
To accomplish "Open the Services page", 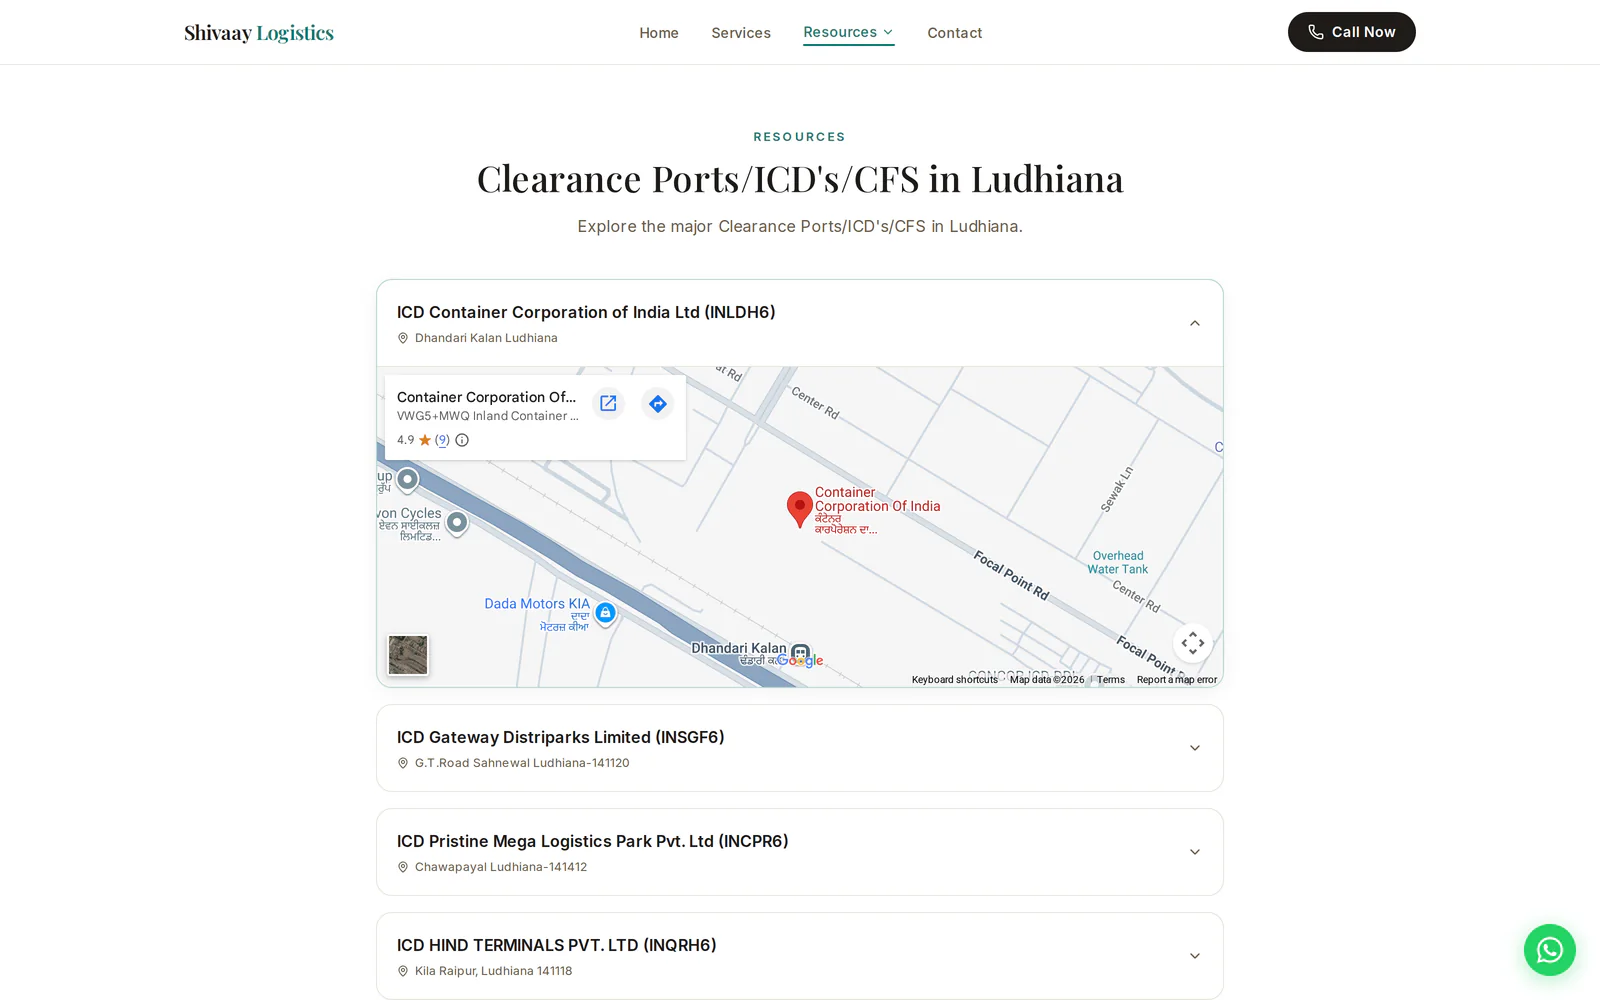I will (741, 33).
